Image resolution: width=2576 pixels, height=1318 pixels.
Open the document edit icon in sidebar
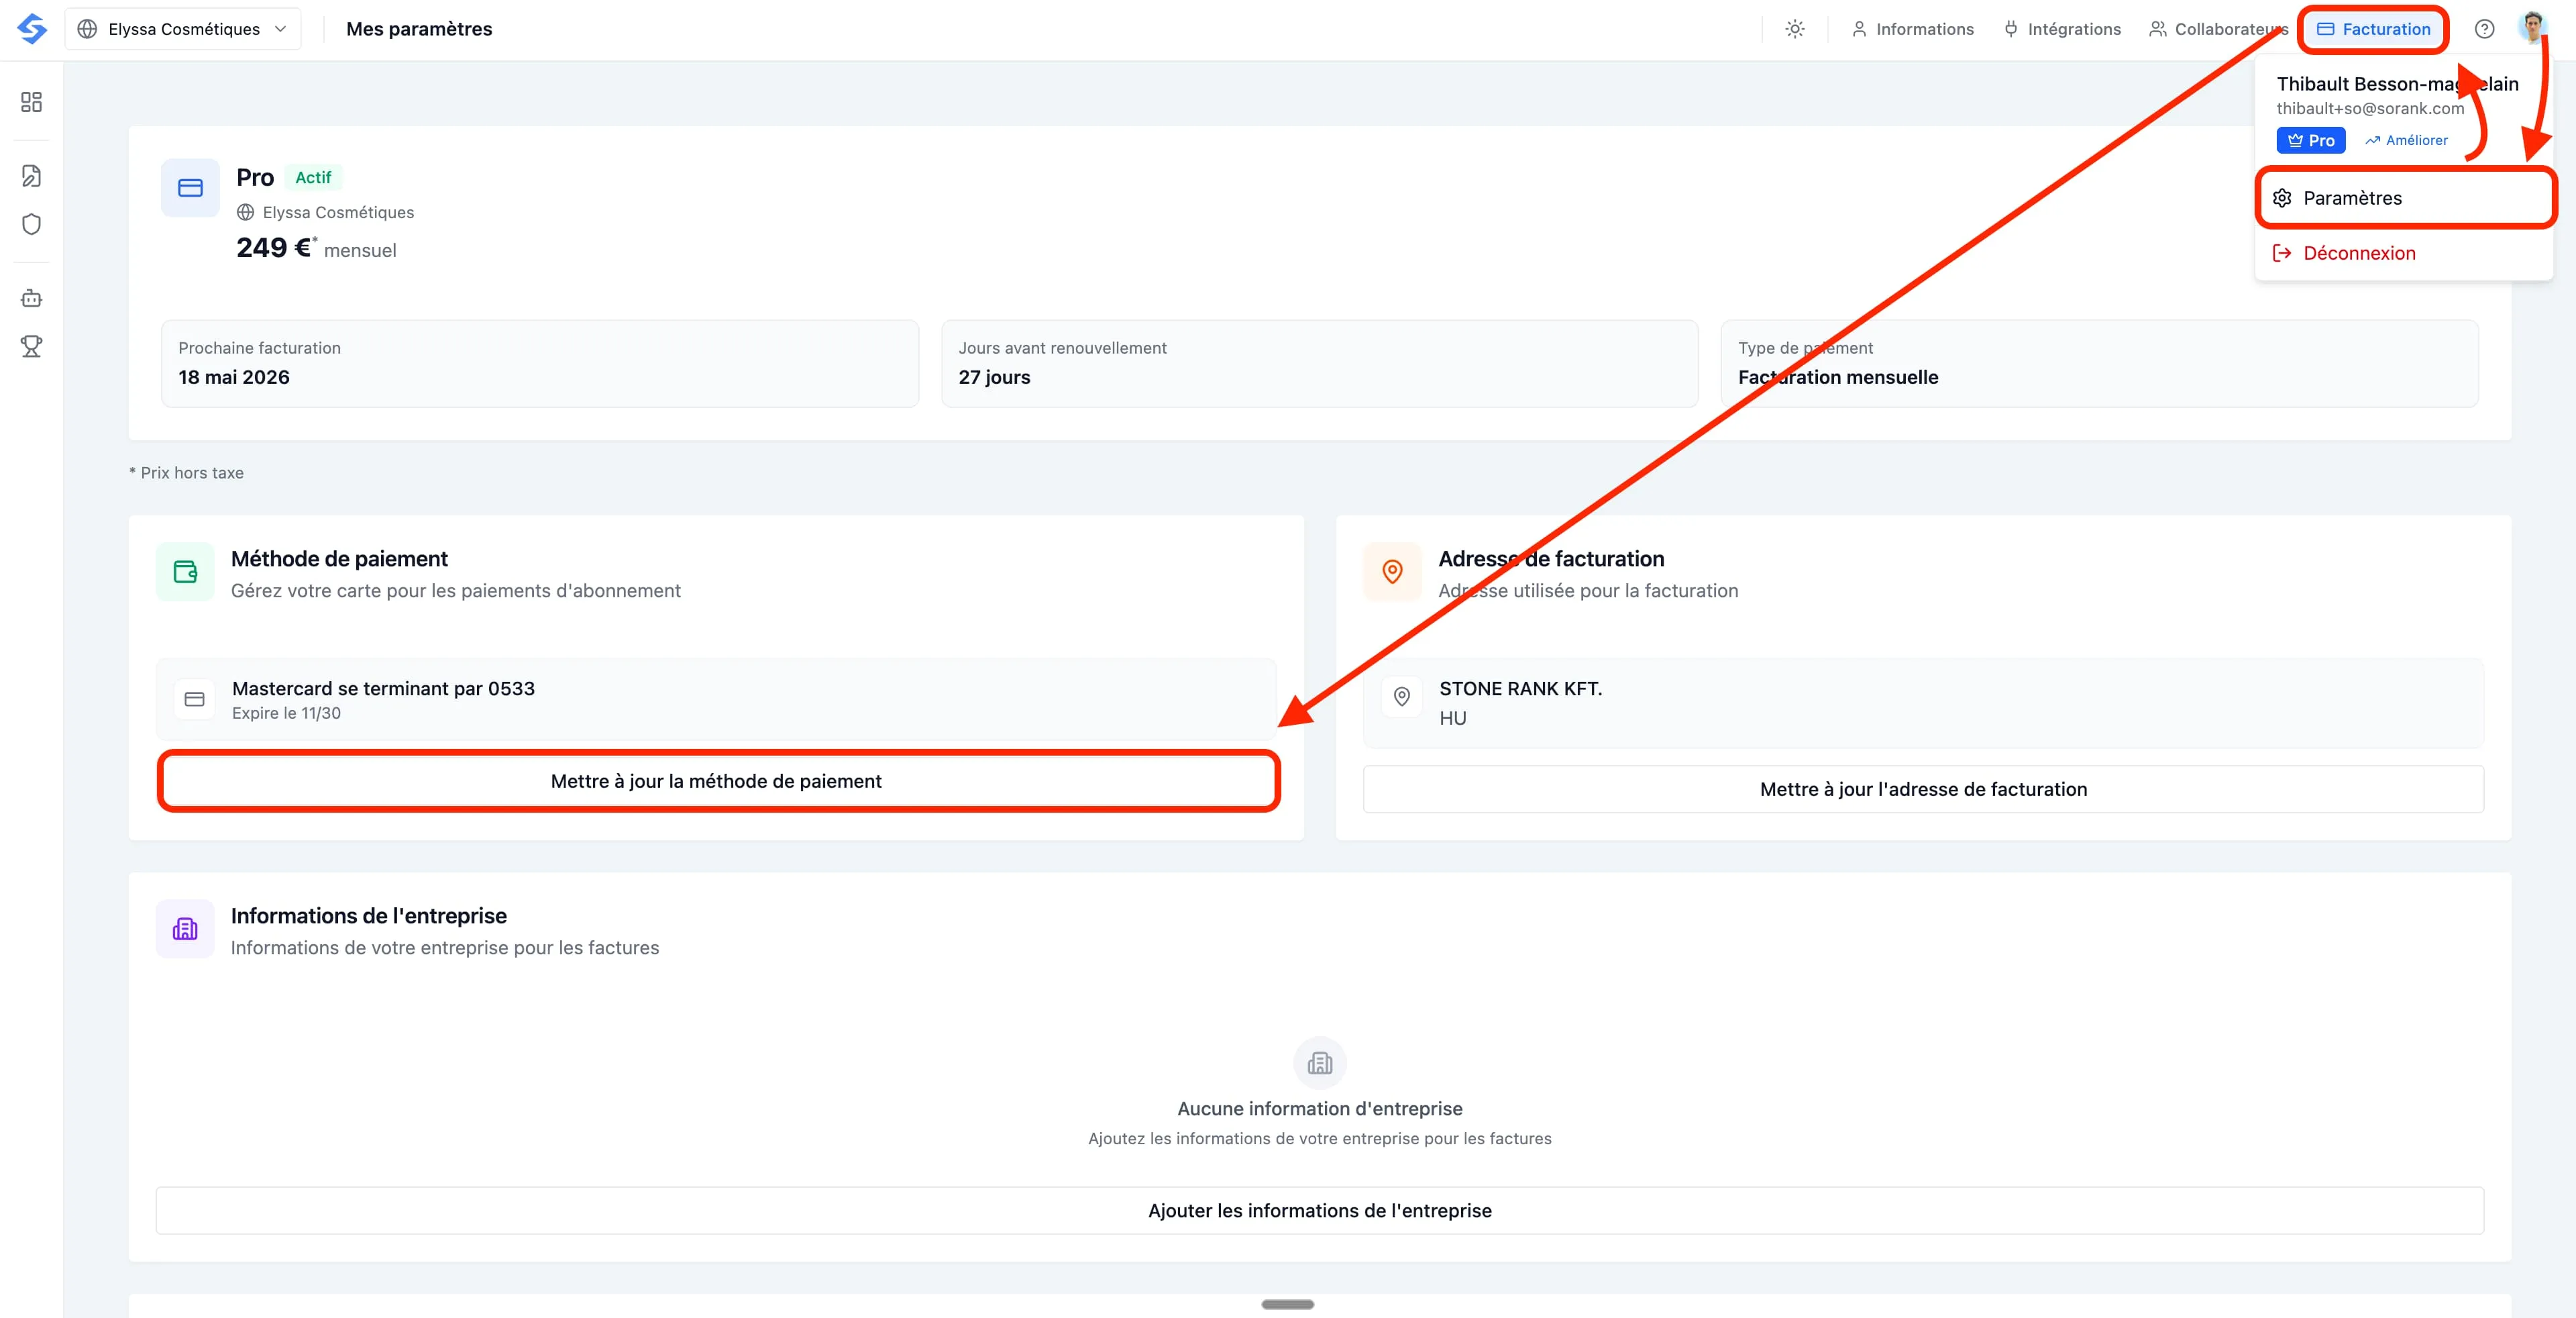coord(31,176)
